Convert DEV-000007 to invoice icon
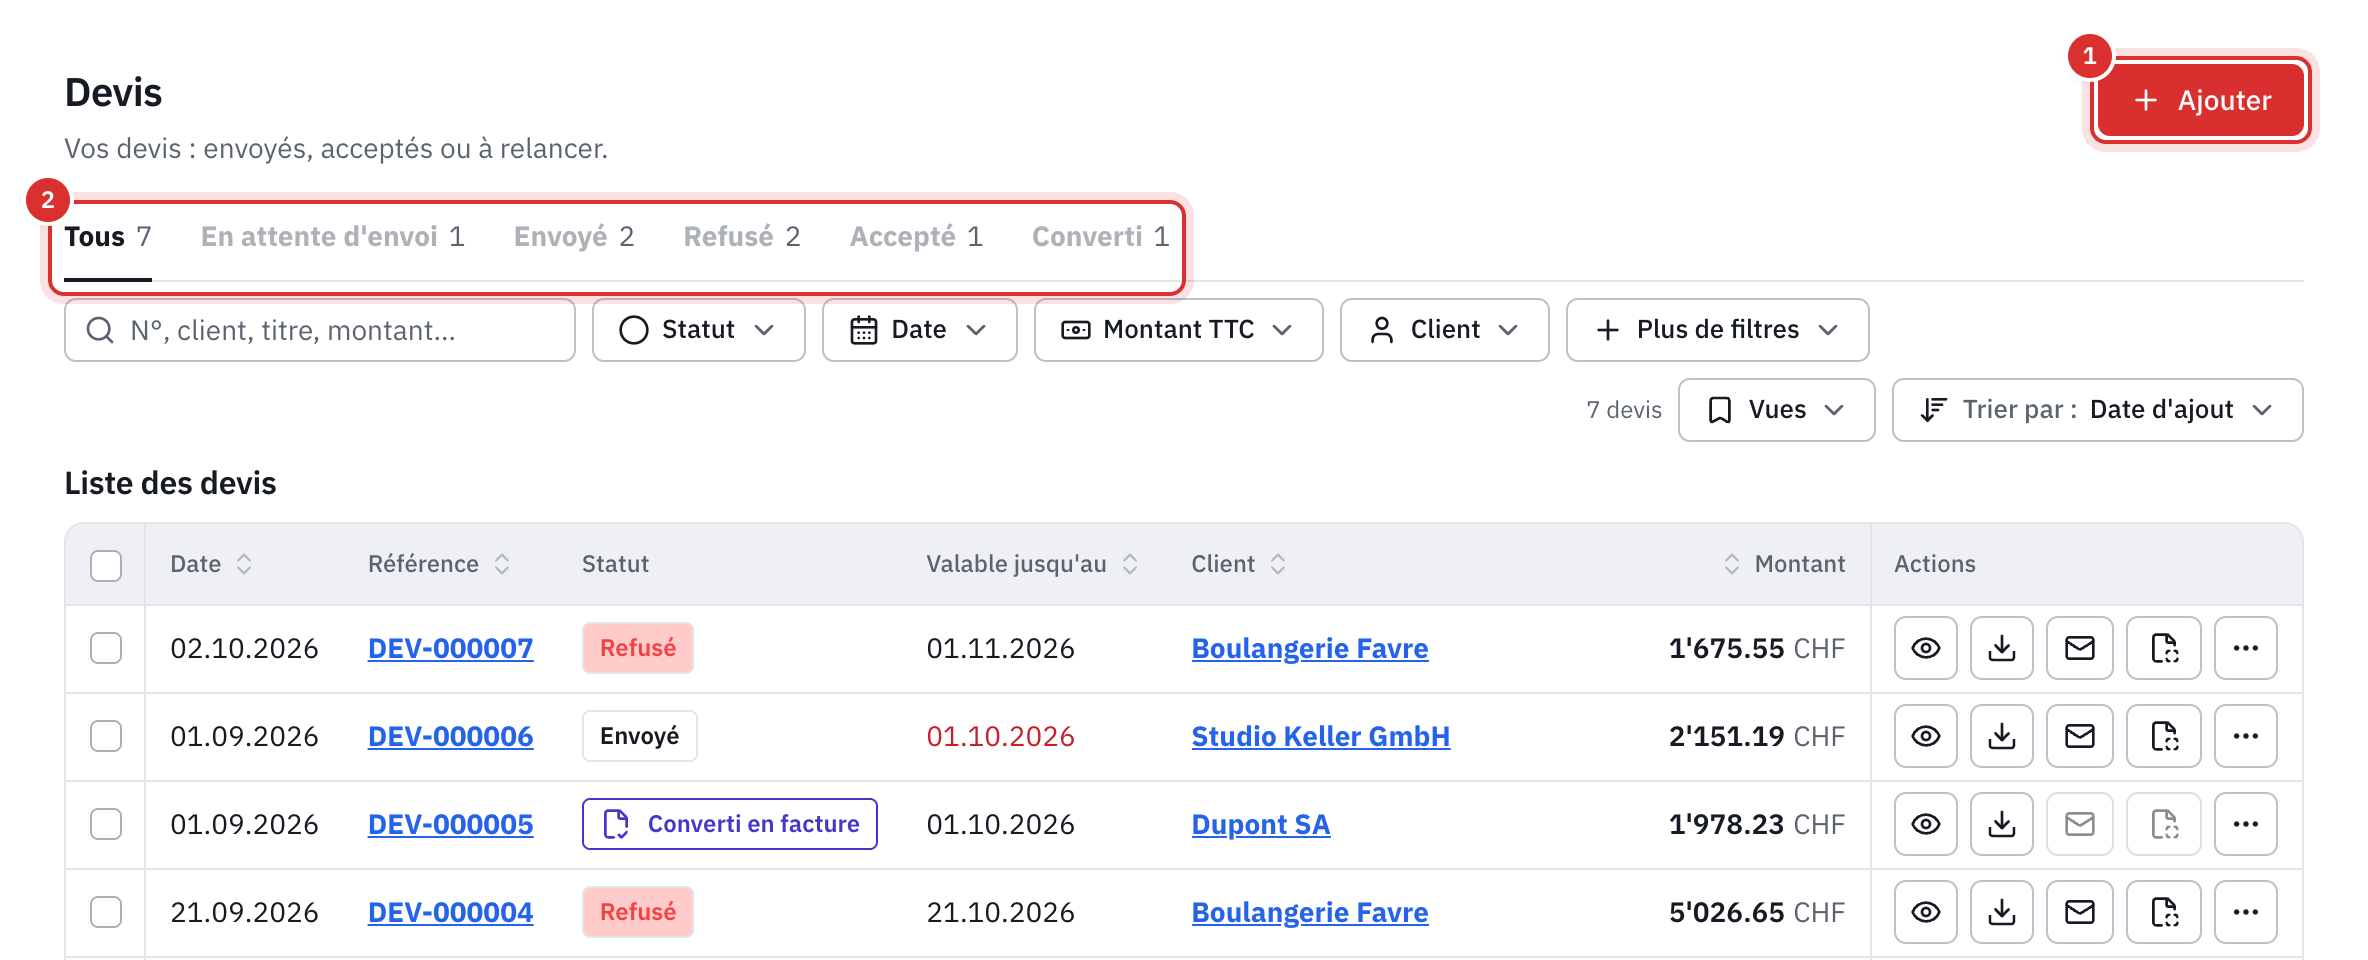The image size is (2368, 960). (x=2164, y=648)
